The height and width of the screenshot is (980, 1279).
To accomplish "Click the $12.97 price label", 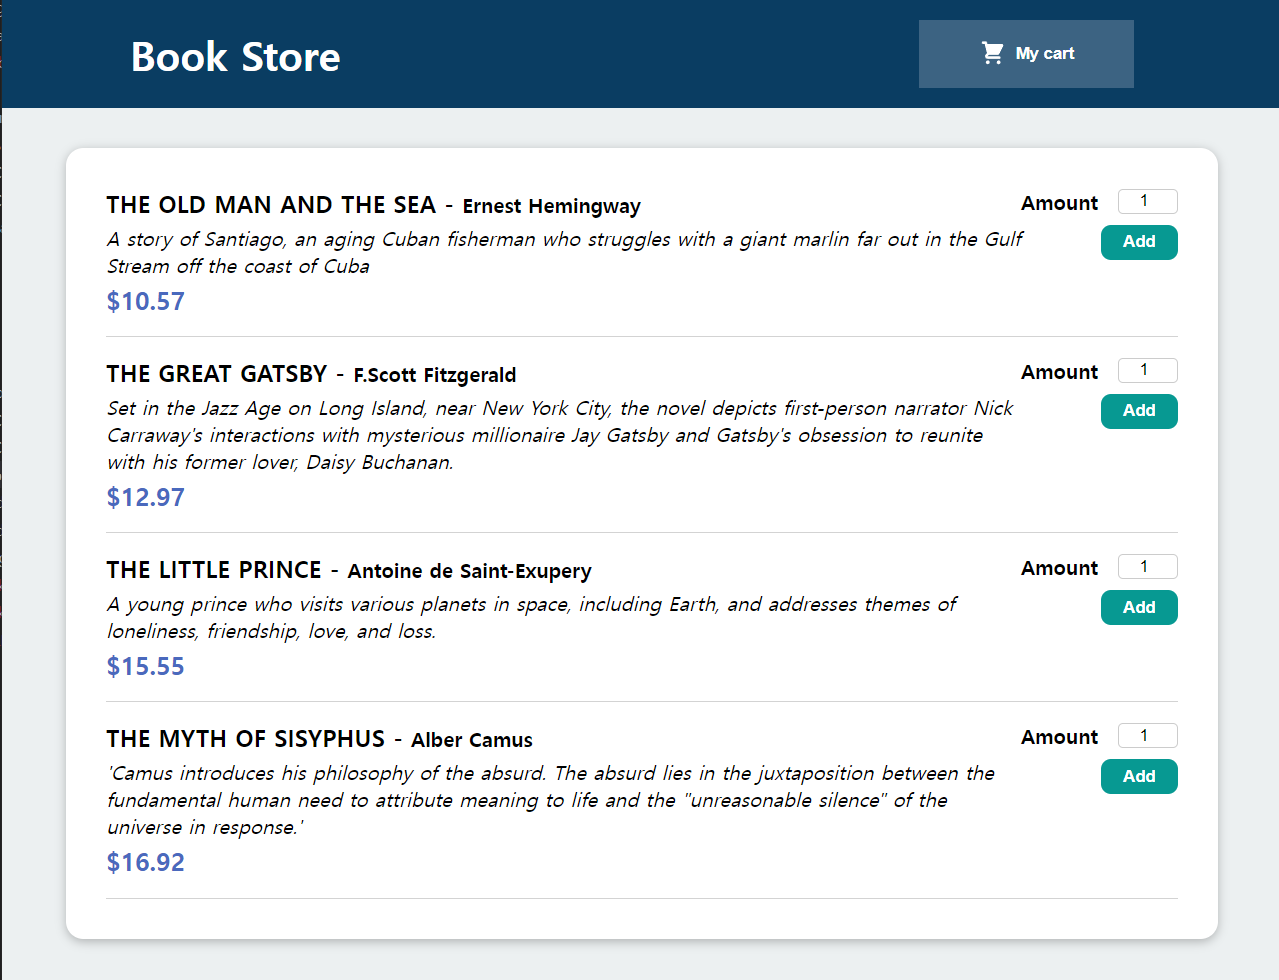I will coord(145,497).
